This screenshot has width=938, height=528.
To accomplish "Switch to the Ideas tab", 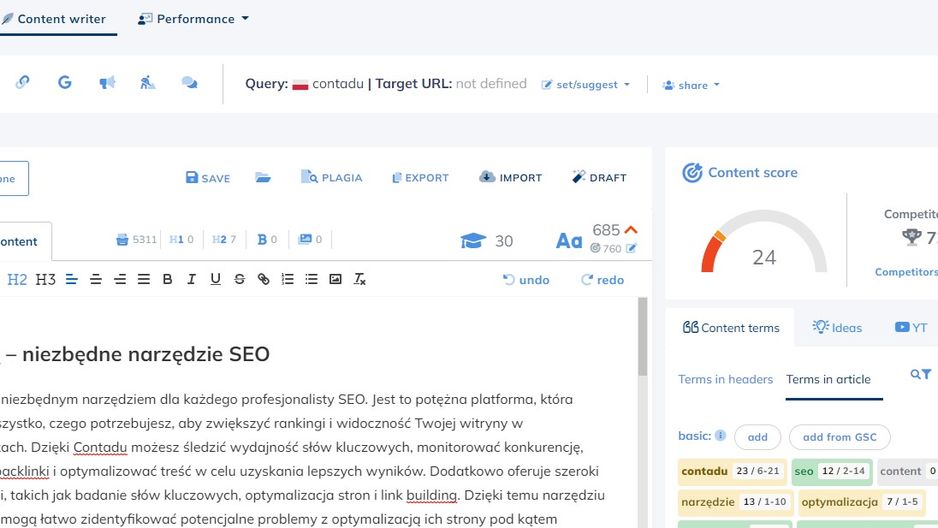I will pyautogui.click(x=837, y=327).
